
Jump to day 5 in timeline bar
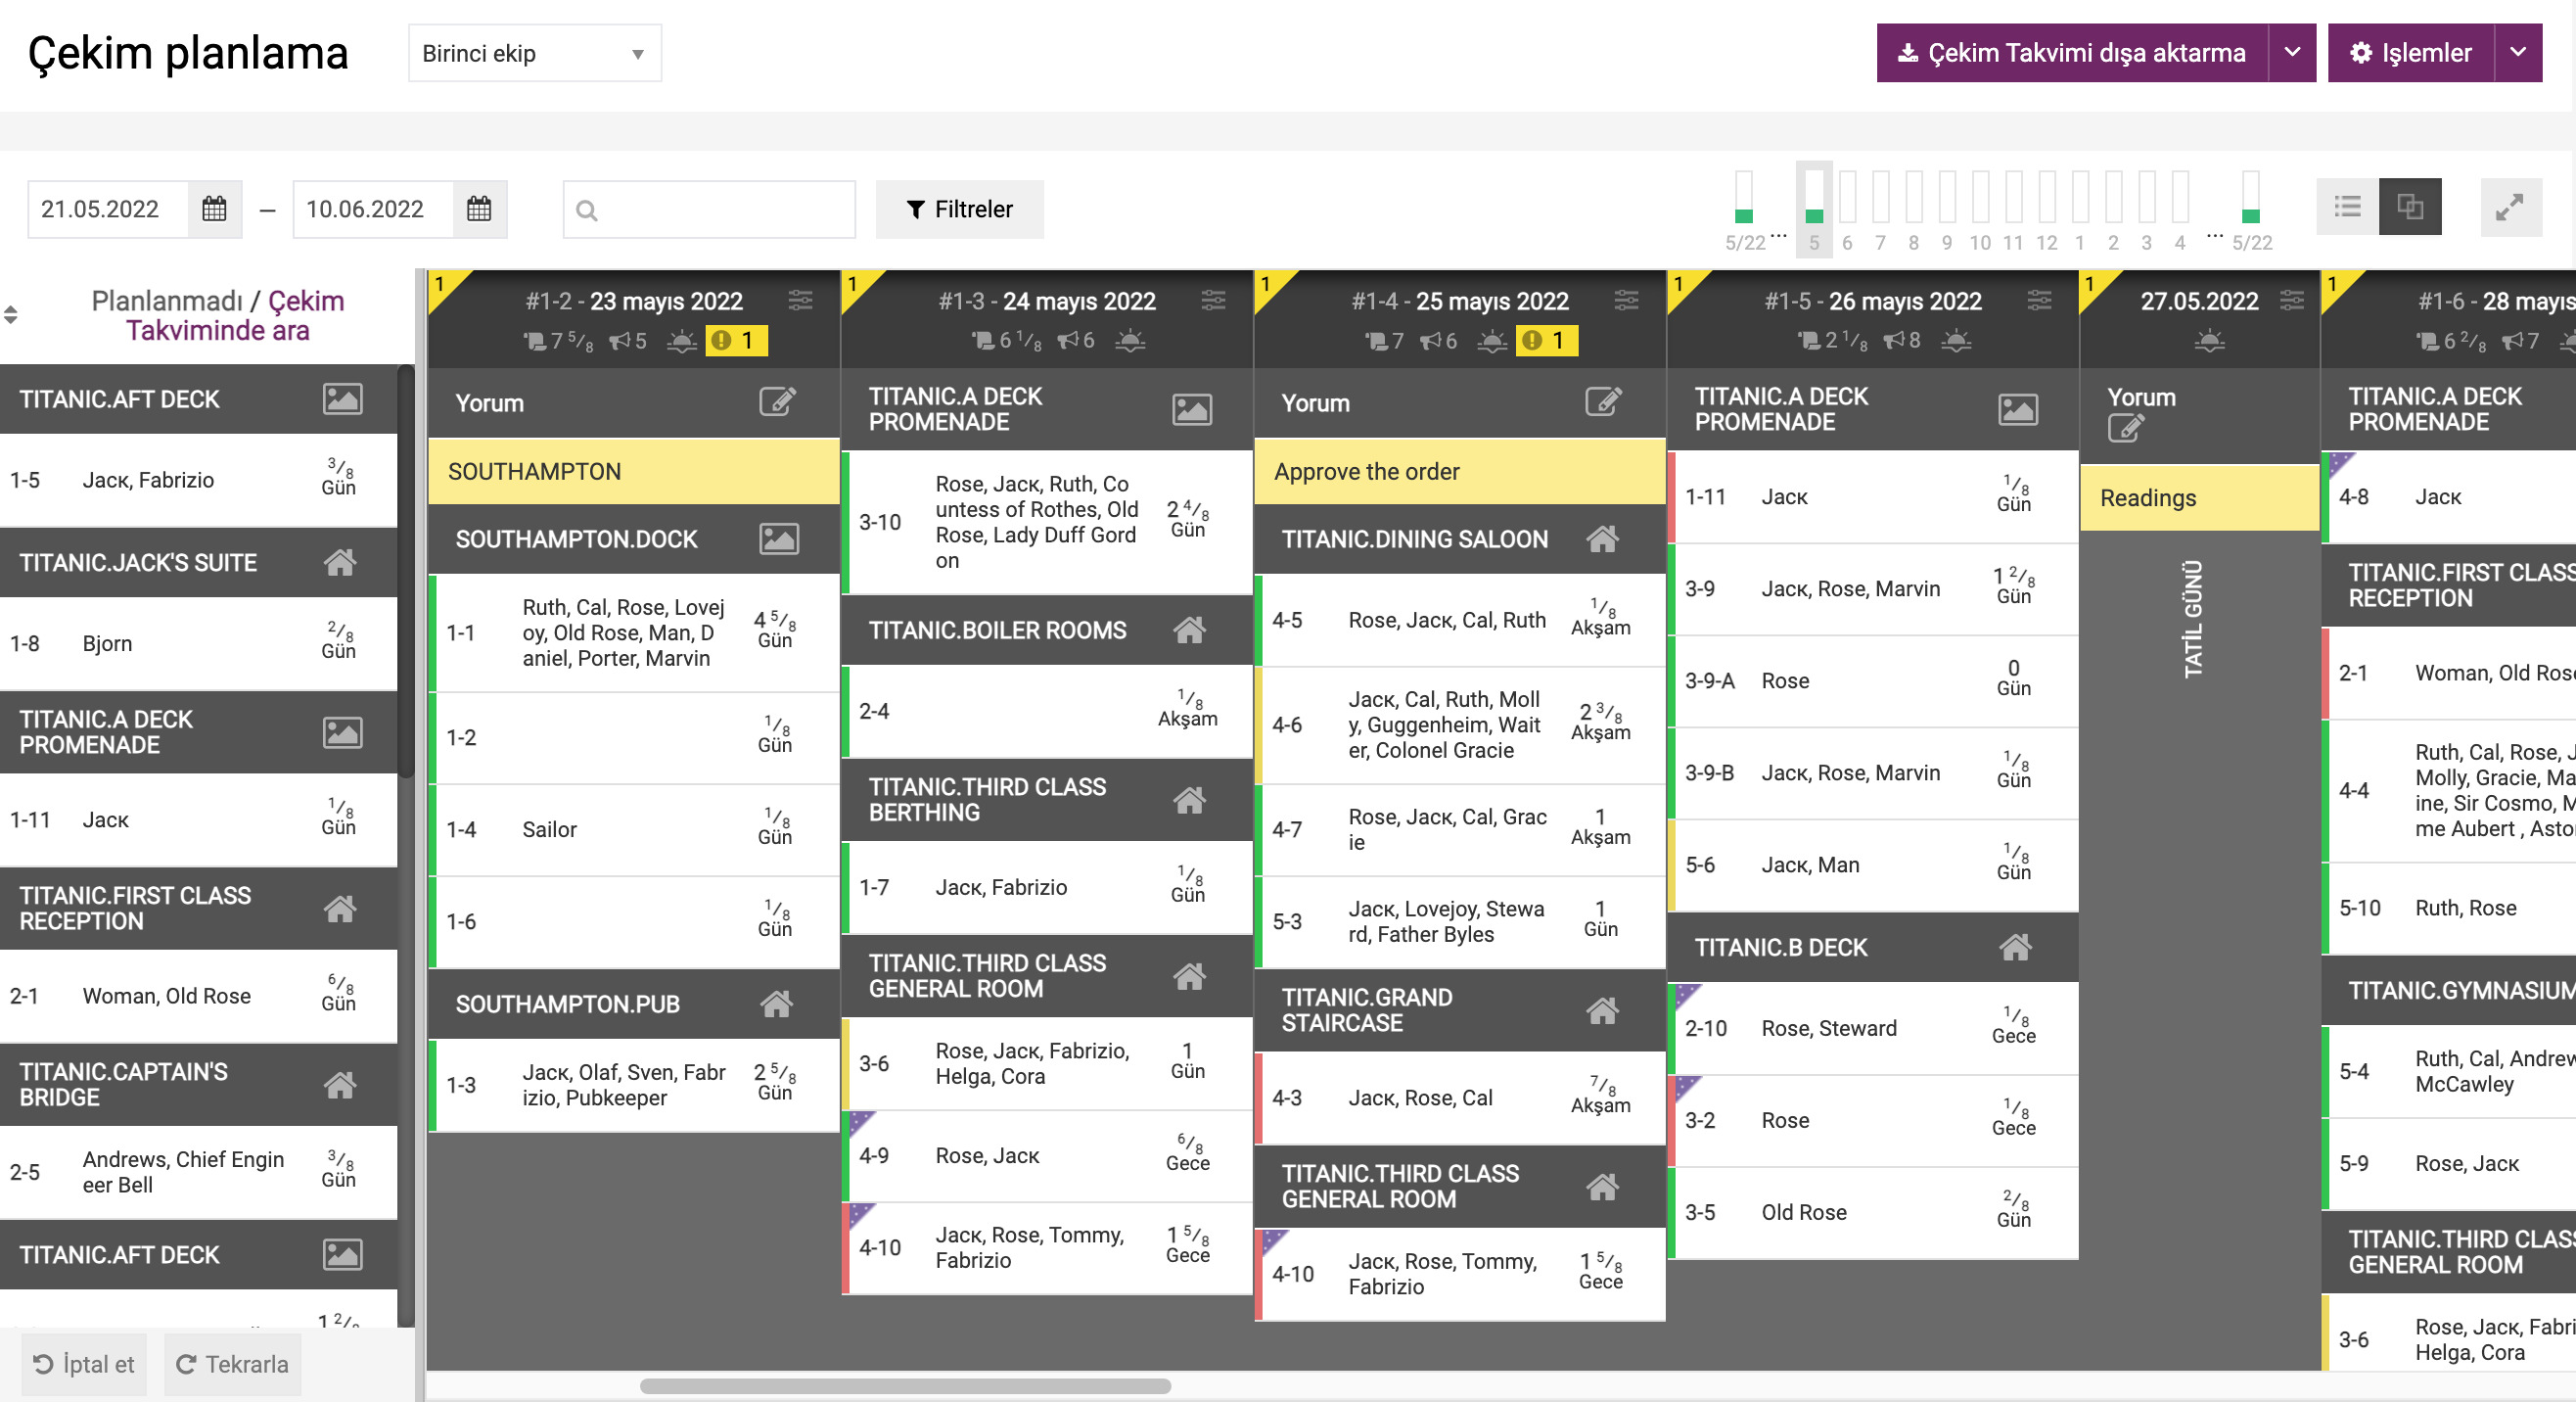click(x=1814, y=210)
